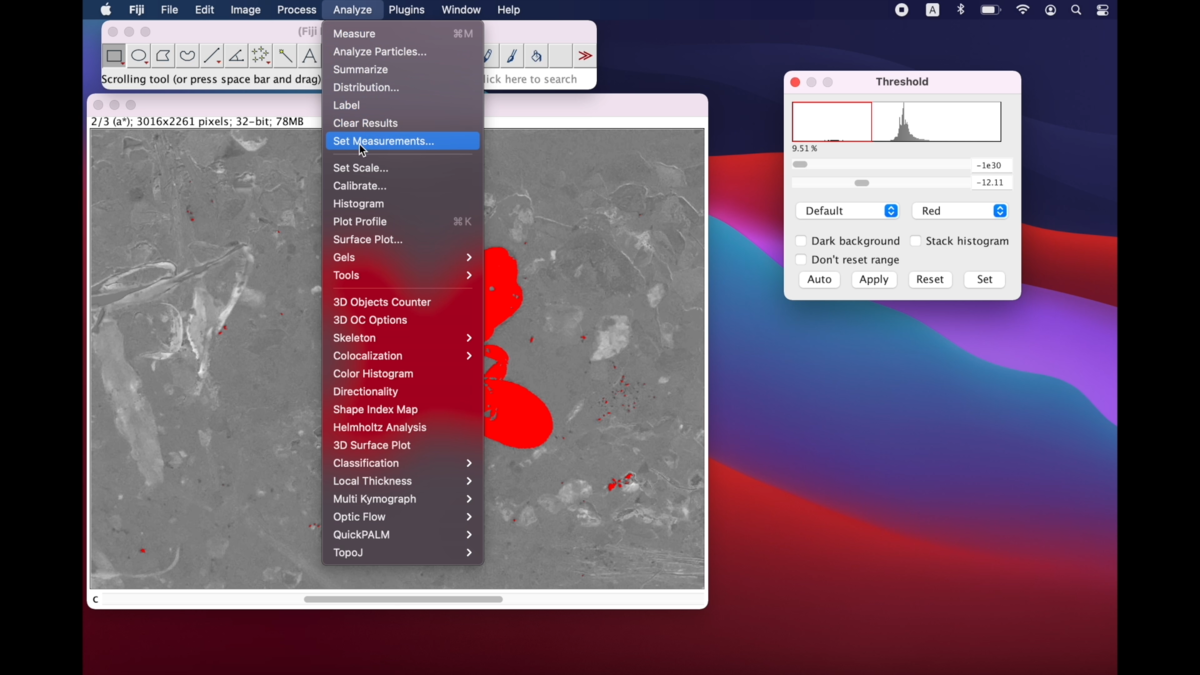Viewport: 1200px width, 675px height.
Task: Choose Analyze Particles from the menu
Action: point(402,52)
